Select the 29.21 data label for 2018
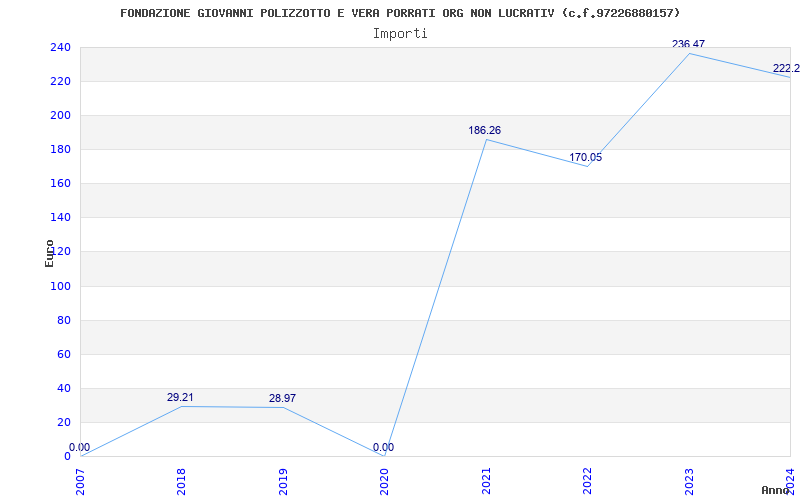 (x=180, y=397)
